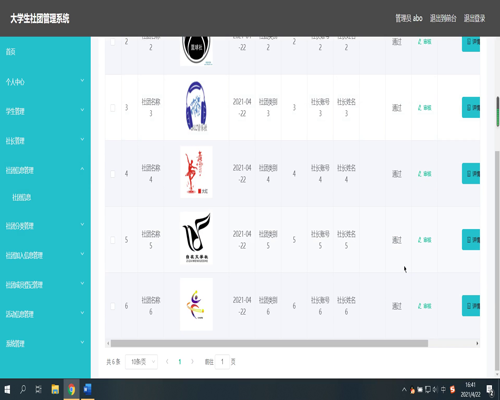Open the 审核 link in row 5
The height and width of the screenshot is (400, 500).
point(425,240)
